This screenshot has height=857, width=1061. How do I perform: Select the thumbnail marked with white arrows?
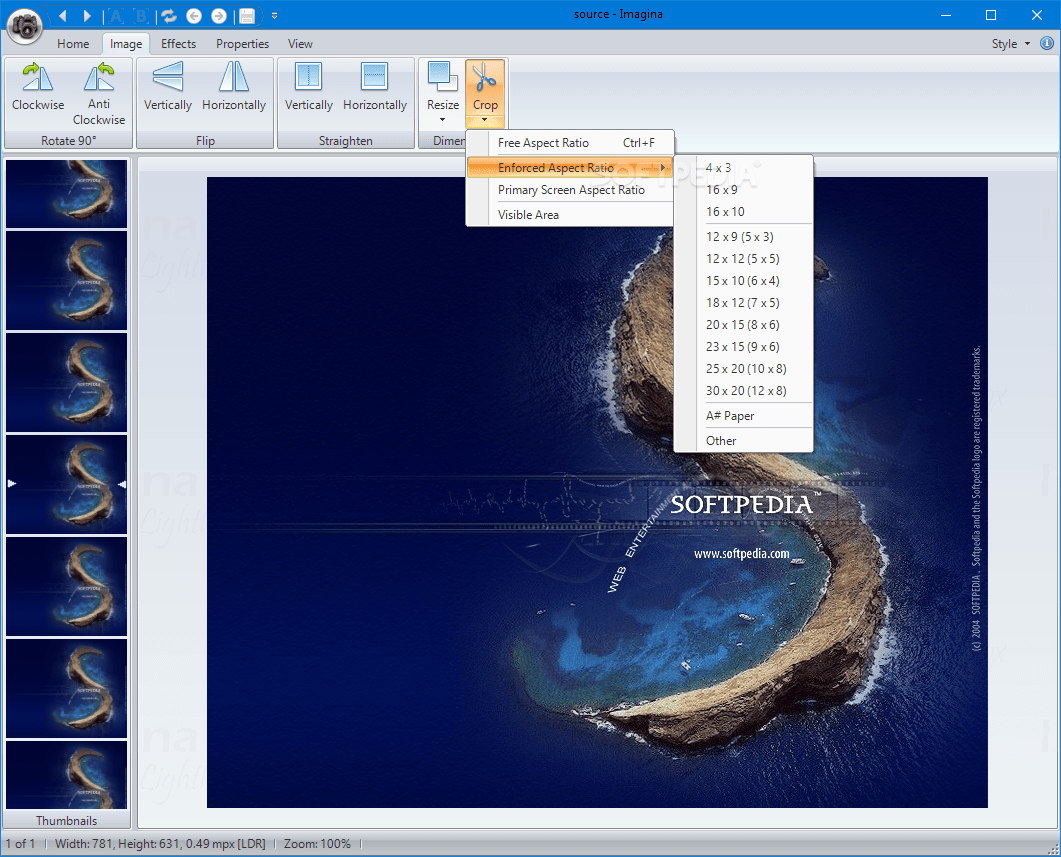coord(66,484)
